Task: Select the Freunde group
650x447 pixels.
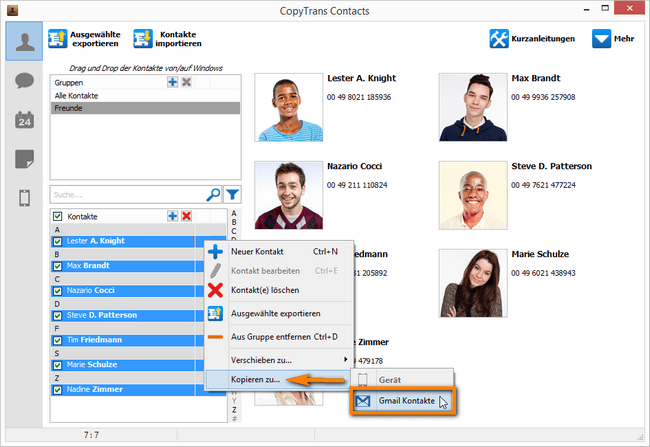Action: [x=145, y=108]
